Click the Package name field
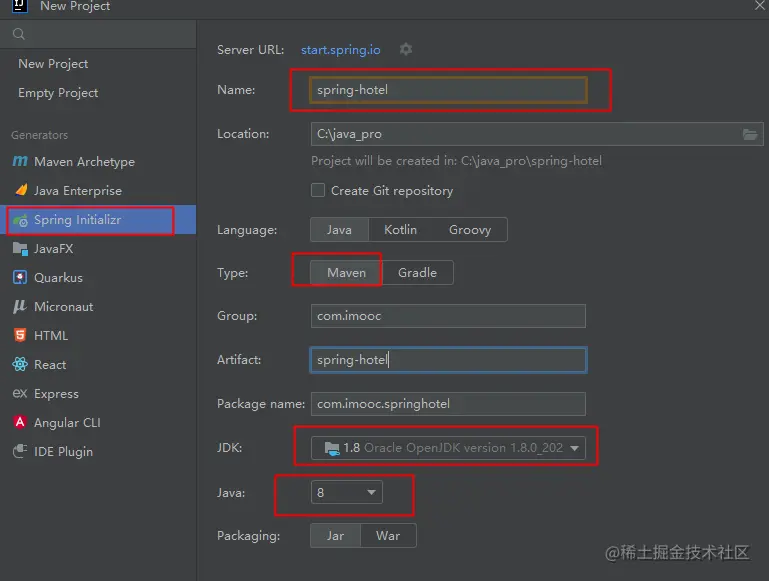 (x=448, y=404)
